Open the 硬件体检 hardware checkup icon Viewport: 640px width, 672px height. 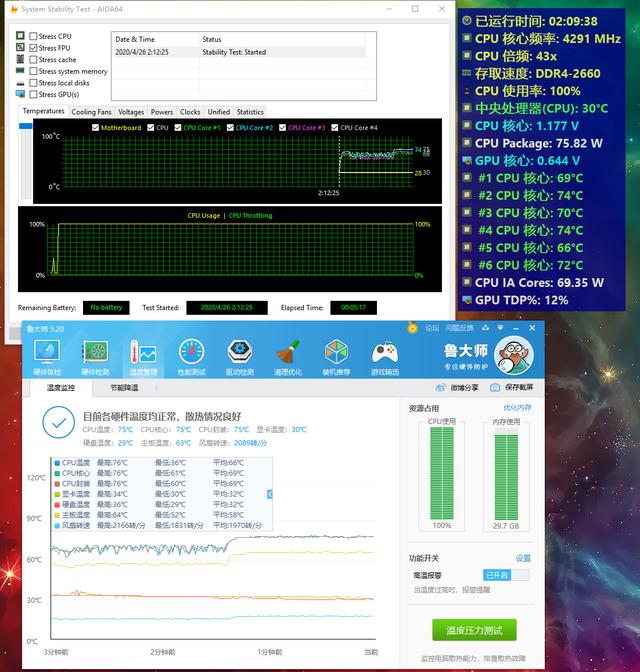coord(47,354)
